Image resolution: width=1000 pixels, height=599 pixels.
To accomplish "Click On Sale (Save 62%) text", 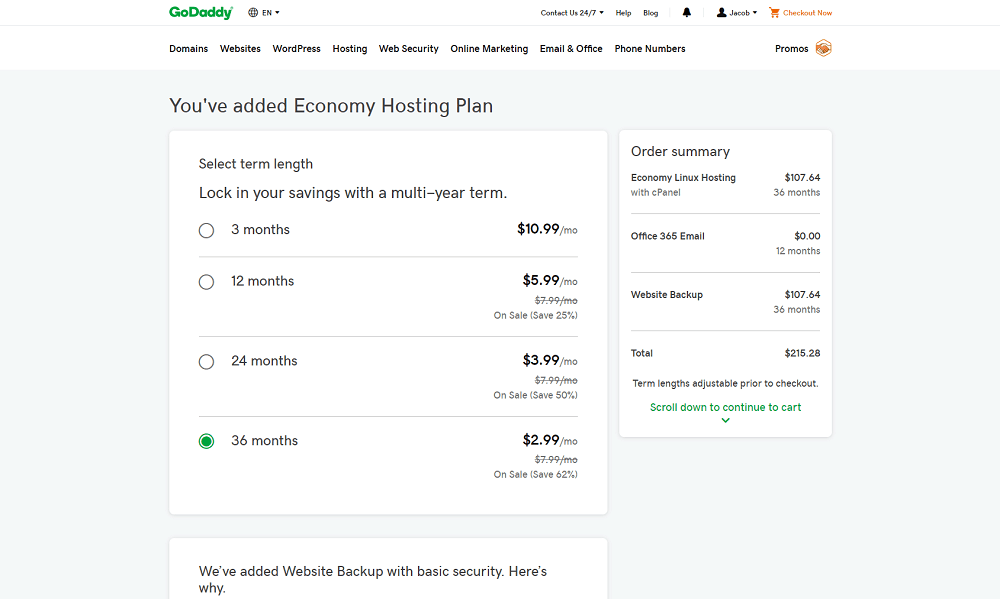I will 536,475.
